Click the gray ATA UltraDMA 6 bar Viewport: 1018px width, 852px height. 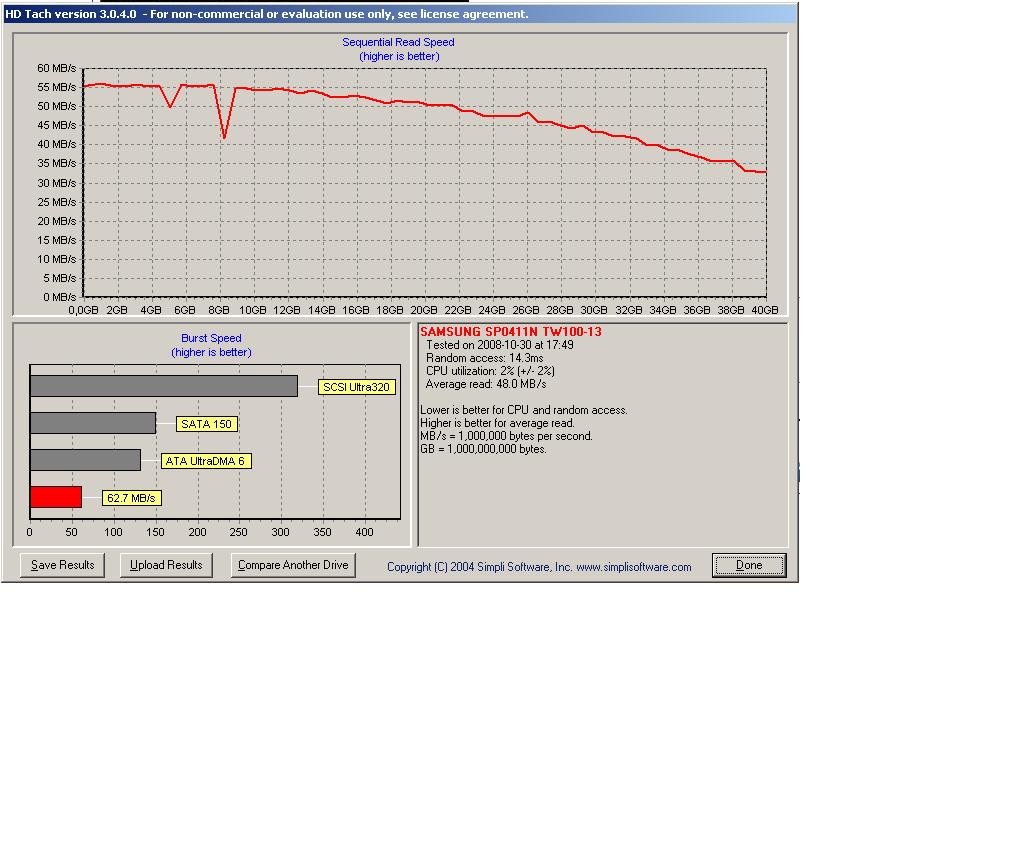point(85,460)
